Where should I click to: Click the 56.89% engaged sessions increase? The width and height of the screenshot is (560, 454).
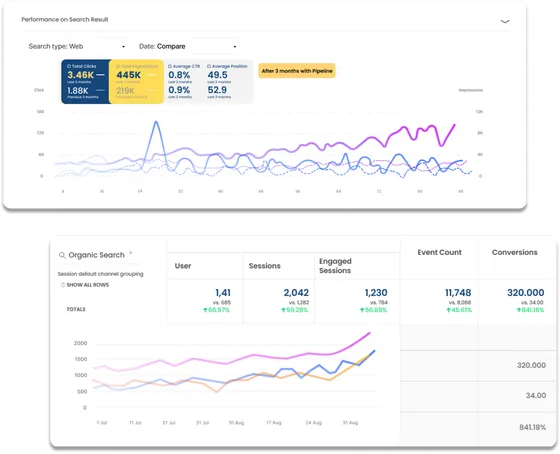pos(374,310)
